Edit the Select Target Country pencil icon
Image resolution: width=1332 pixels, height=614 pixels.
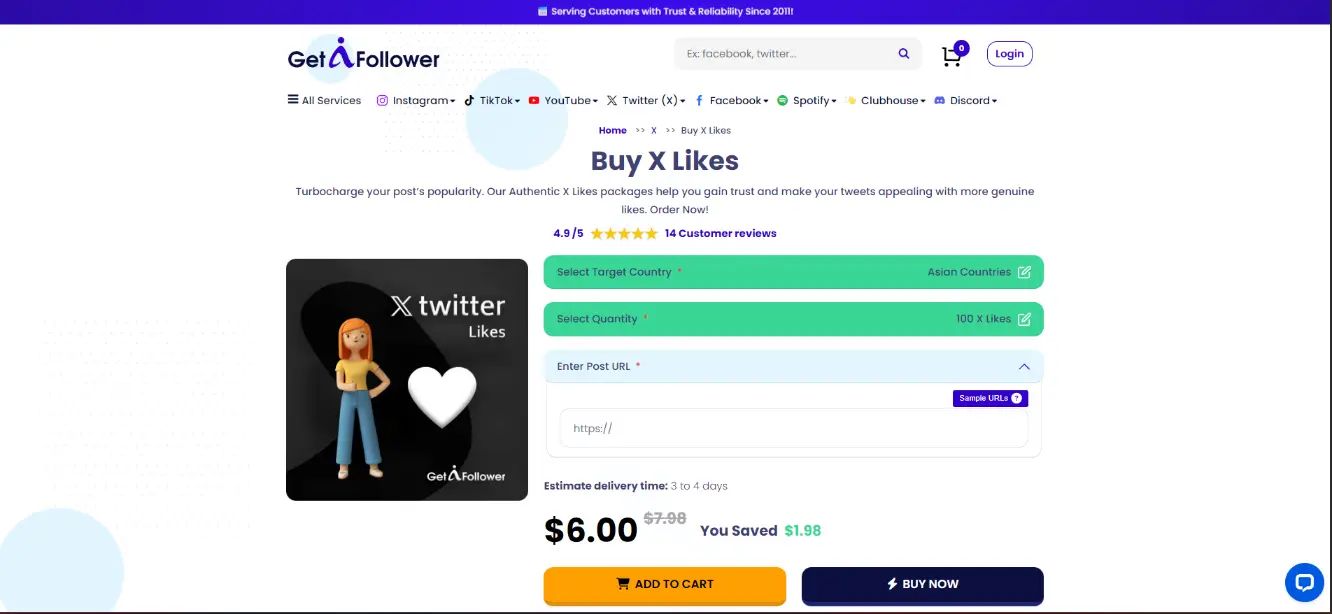(1023, 271)
